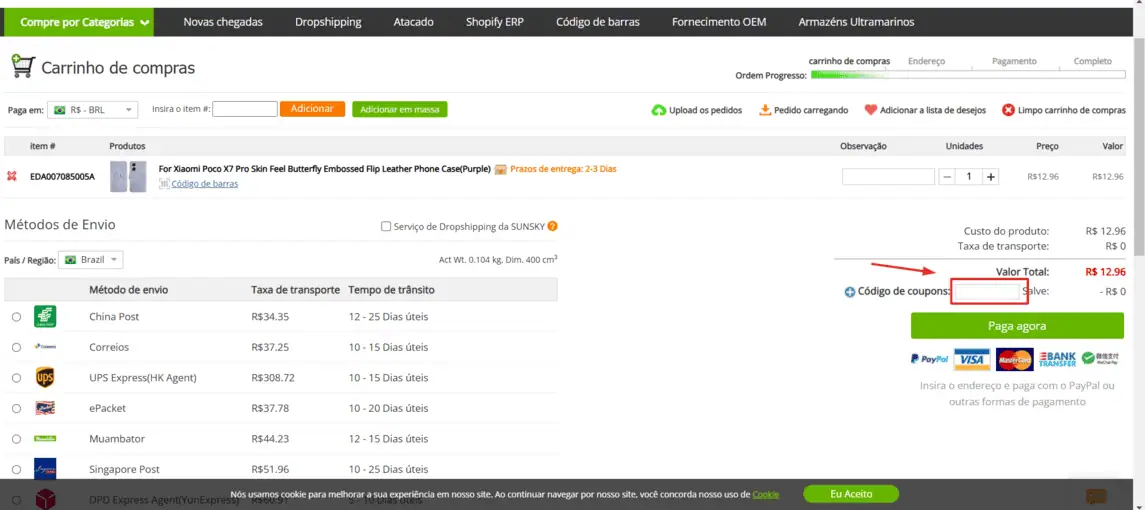Open Código de barras in the top menu
Viewport: 1145px width, 510px height.
(x=597, y=22)
